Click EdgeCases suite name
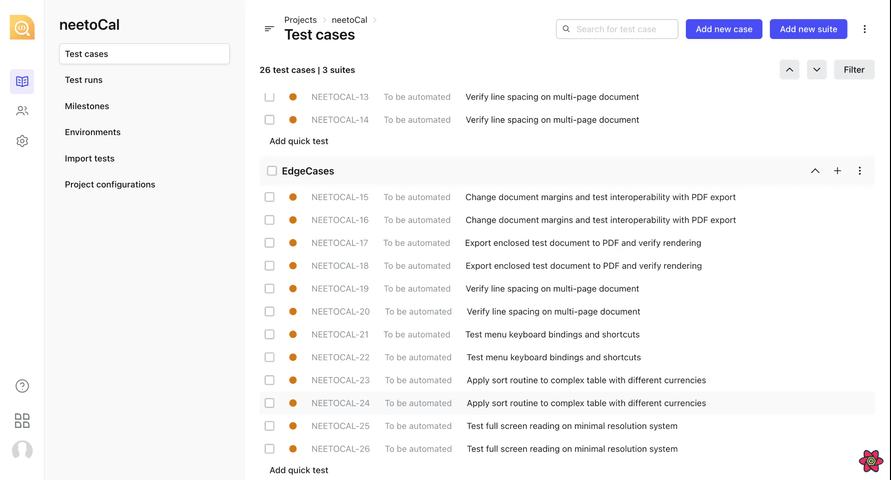The height and width of the screenshot is (480, 891). (x=308, y=171)
